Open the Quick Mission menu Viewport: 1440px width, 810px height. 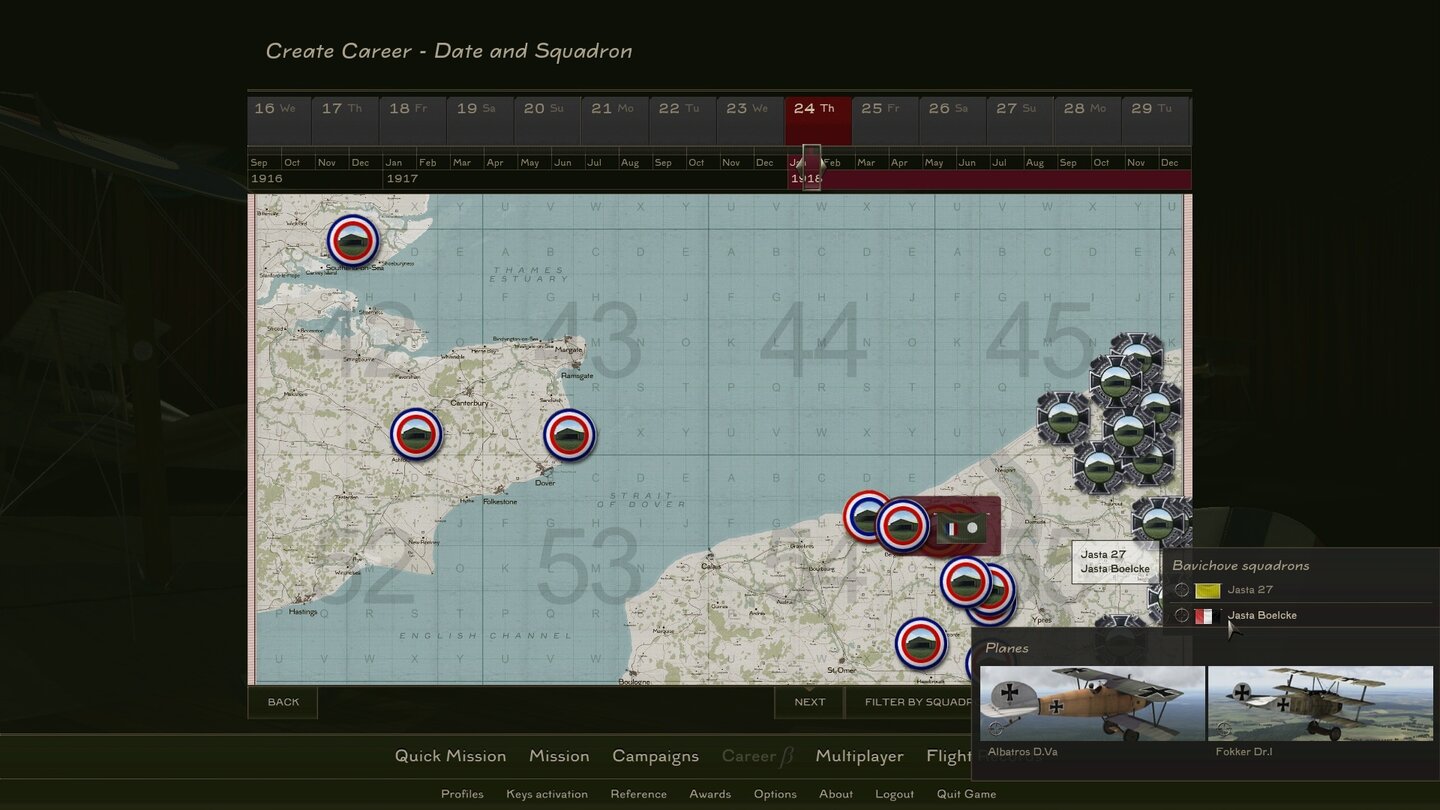(450, 756)
